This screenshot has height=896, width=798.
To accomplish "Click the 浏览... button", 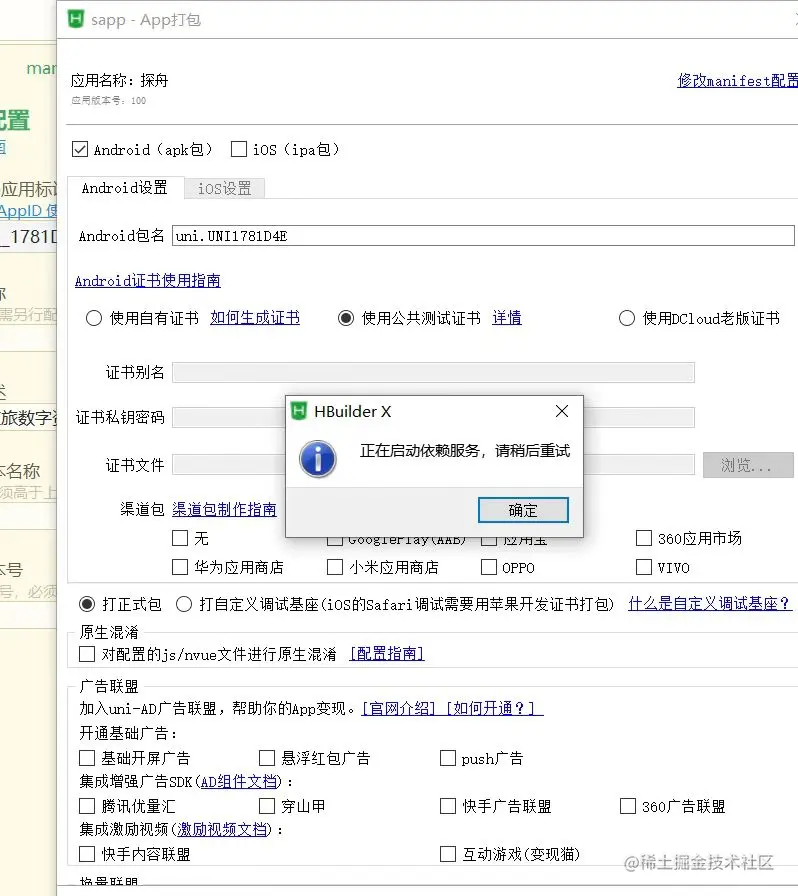I will pyautogui.click(x=748, y=465).
